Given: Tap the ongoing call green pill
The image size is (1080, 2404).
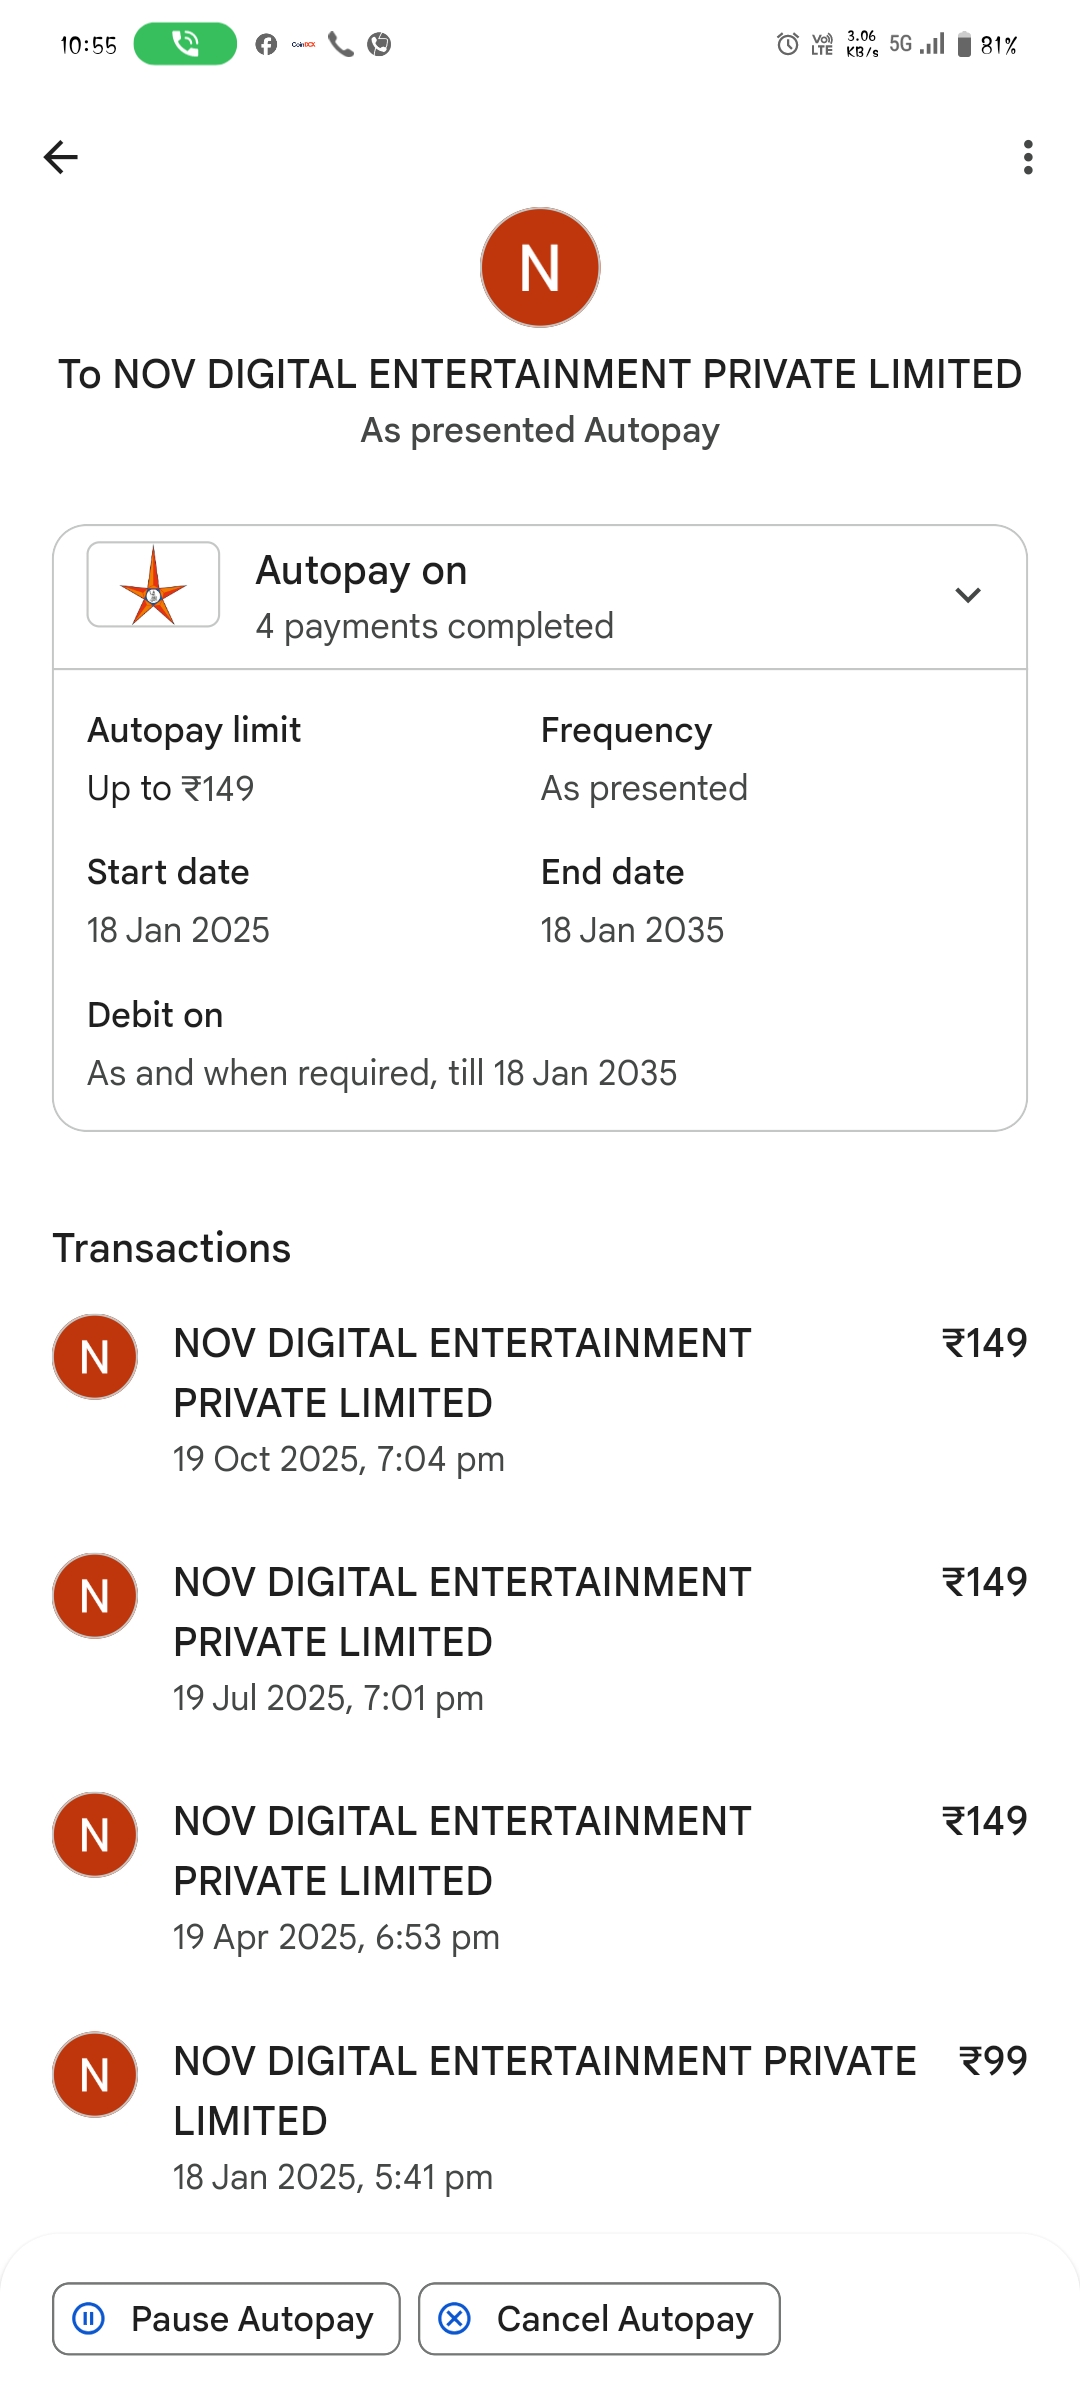Looking at the screenshot, I should click(185, 44).
